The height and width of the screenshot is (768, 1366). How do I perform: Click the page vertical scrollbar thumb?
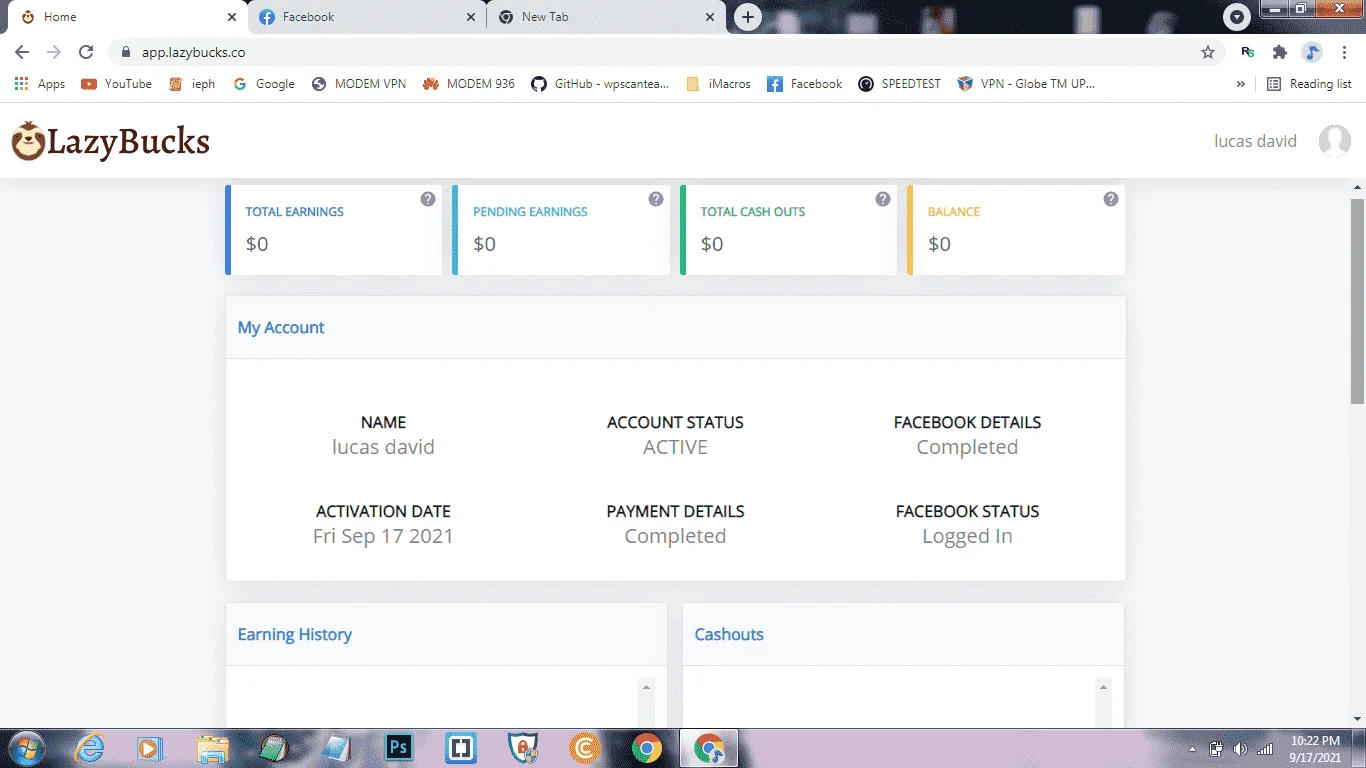point(1357,300)
